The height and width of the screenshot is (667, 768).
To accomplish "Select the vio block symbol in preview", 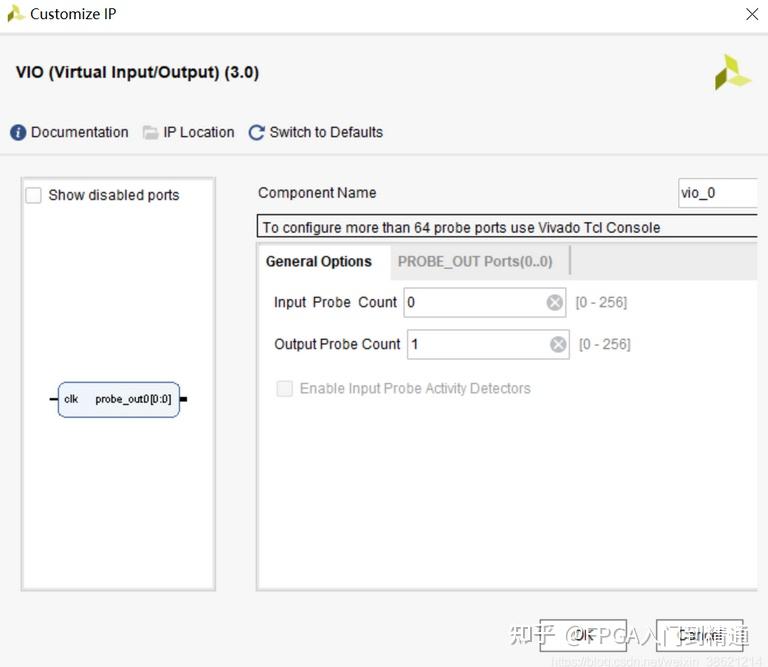I will [x=119, y=399].
